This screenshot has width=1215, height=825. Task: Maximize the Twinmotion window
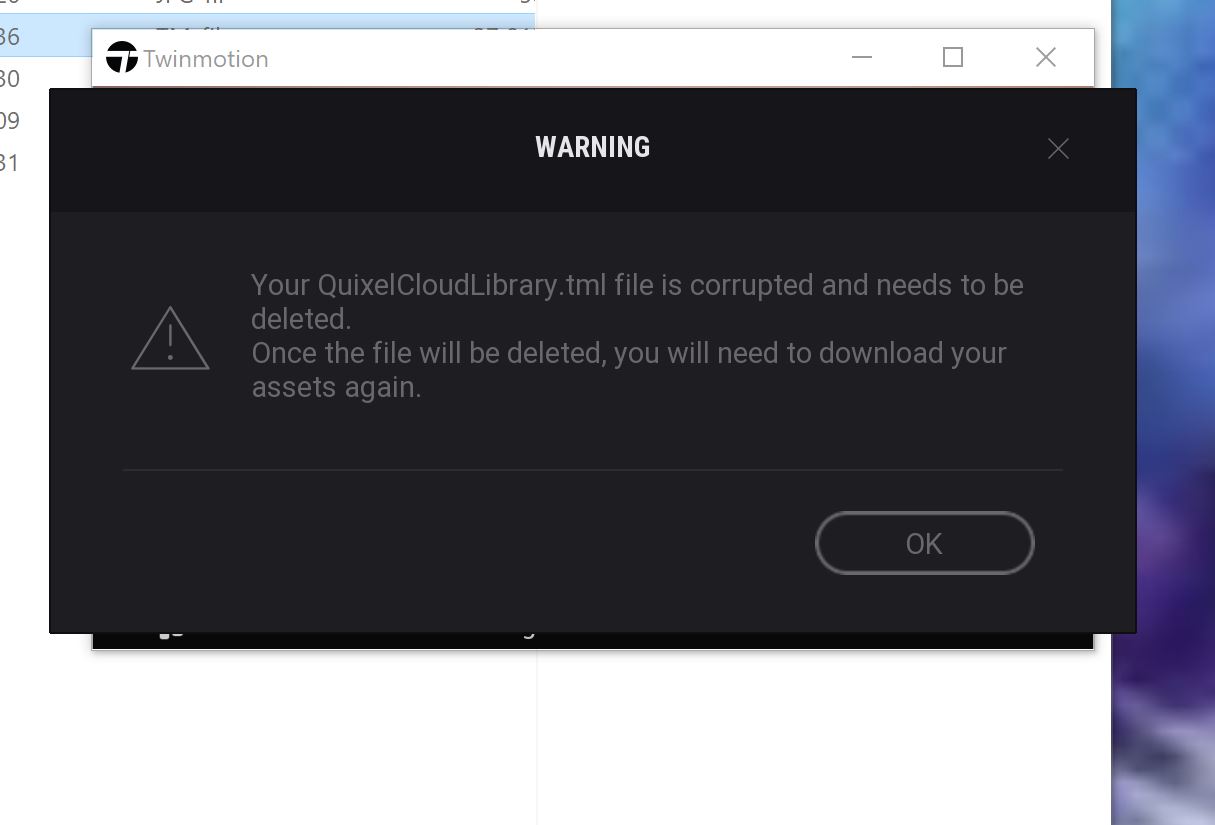[953, 58]
